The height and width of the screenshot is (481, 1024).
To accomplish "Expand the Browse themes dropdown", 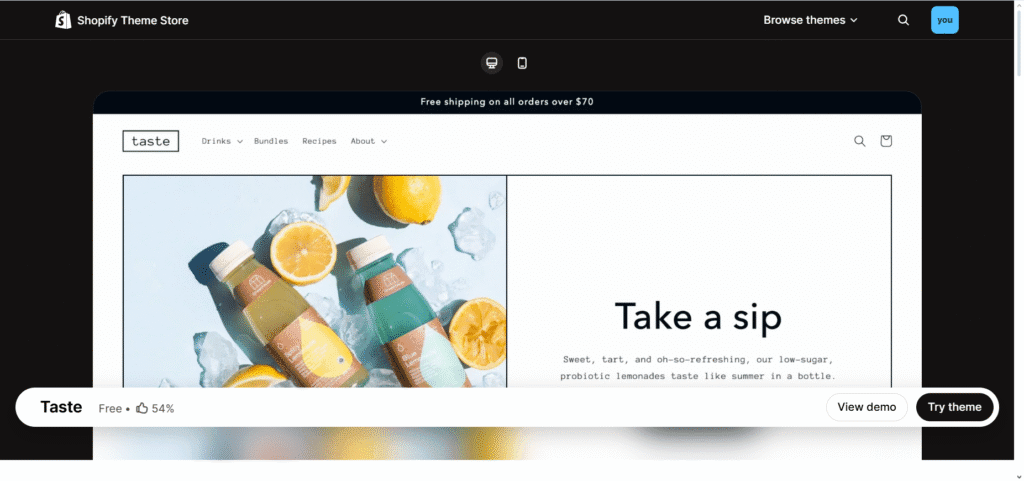I will pyautogui.click(x=810, y=20).
